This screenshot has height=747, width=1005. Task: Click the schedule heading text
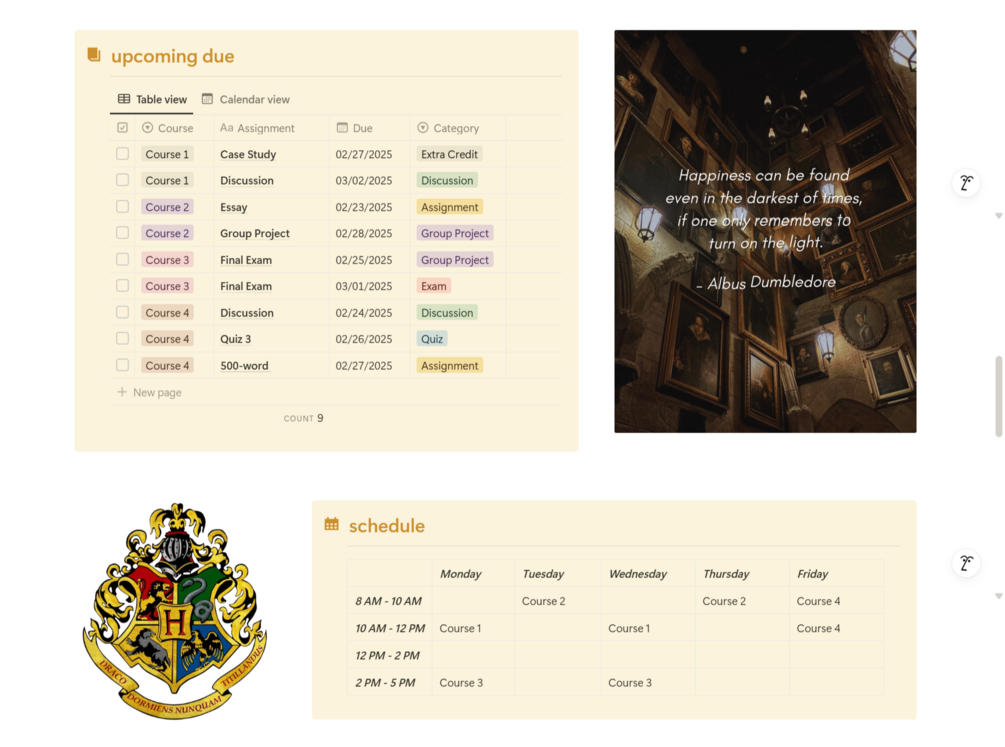(x=386, y=525)
